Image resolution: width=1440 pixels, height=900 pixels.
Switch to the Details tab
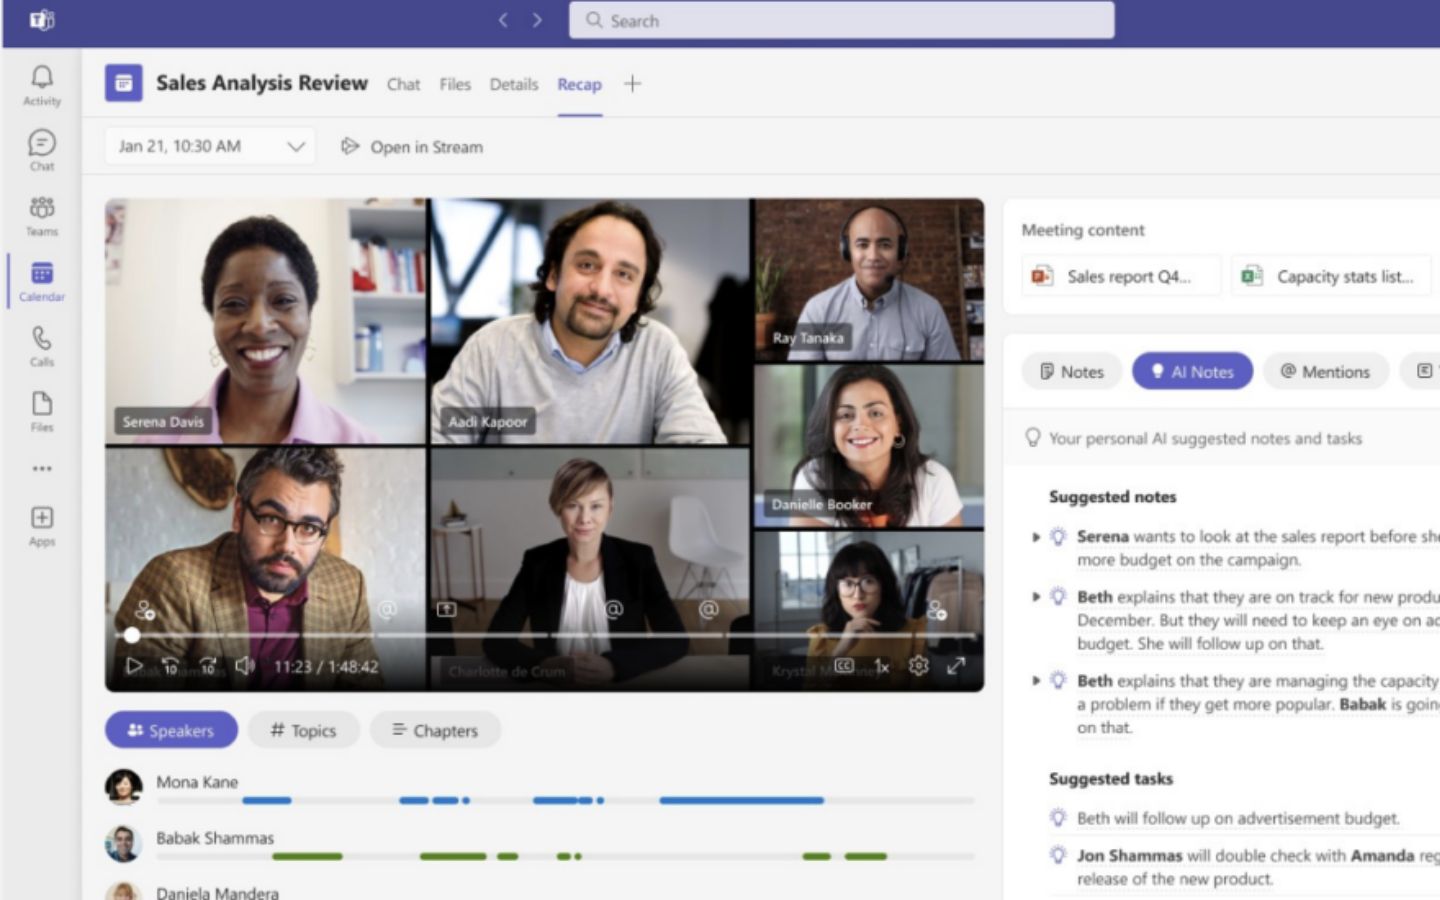tap(513, 84)
